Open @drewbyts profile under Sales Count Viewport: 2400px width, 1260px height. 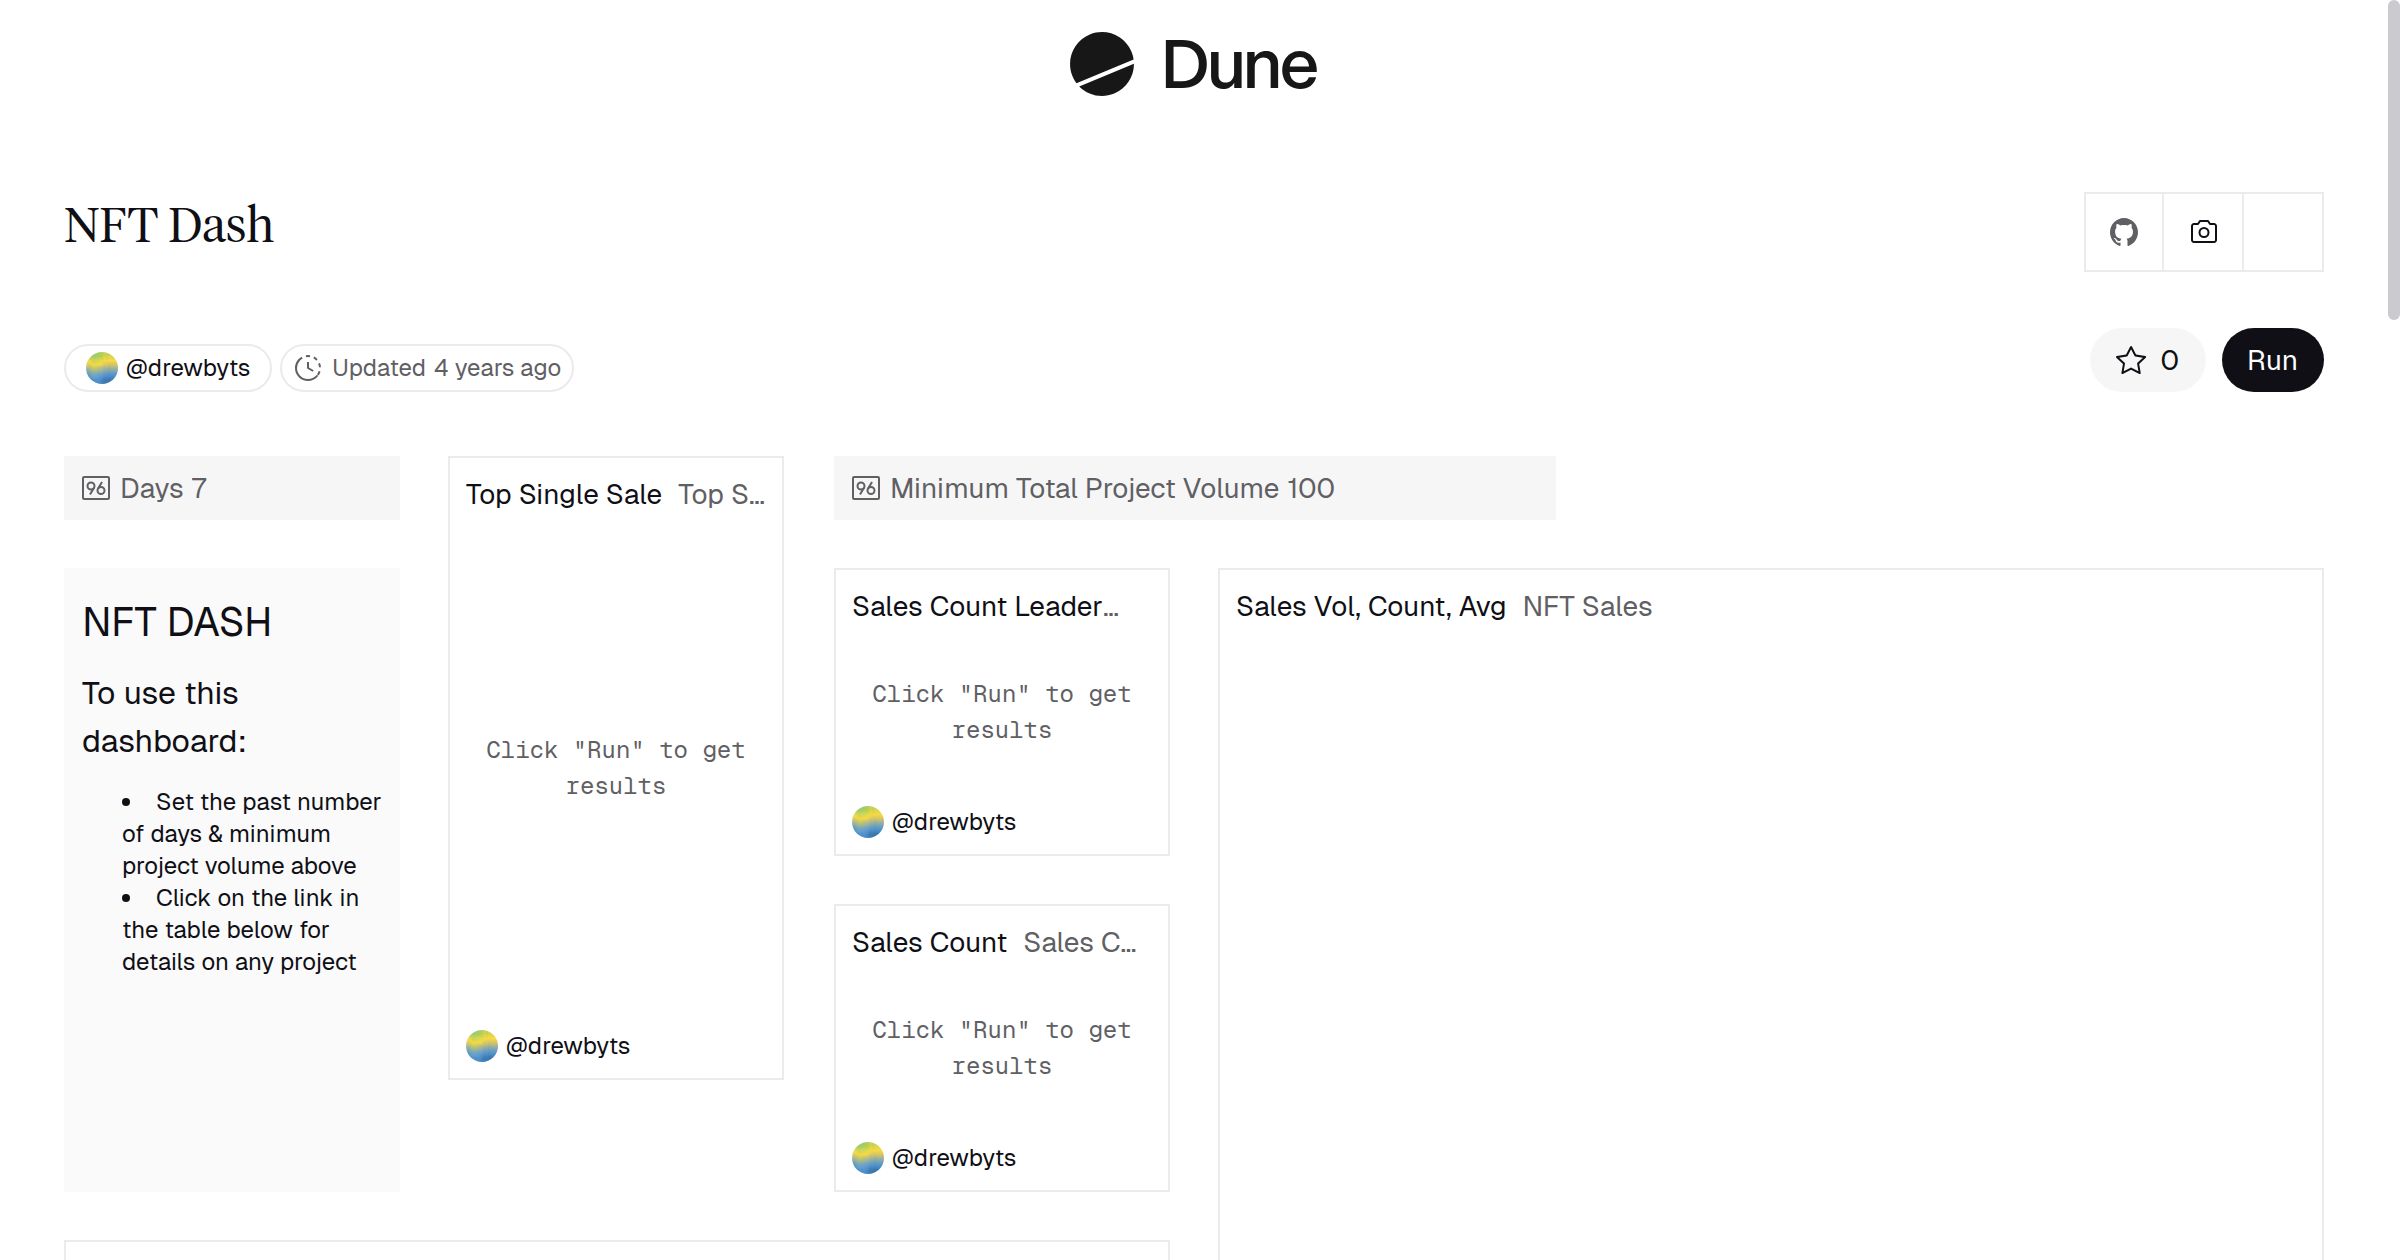[x=953, y=1158]
